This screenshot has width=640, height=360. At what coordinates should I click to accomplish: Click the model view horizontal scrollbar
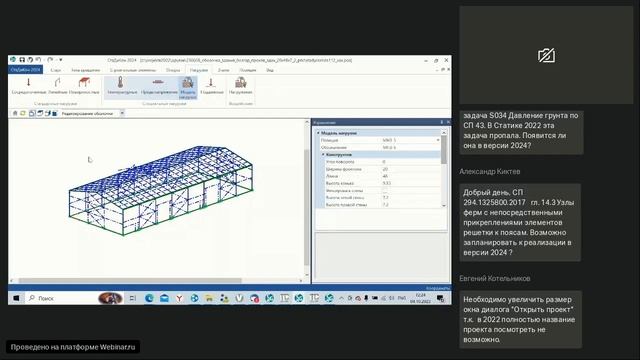tap(130, 280)
